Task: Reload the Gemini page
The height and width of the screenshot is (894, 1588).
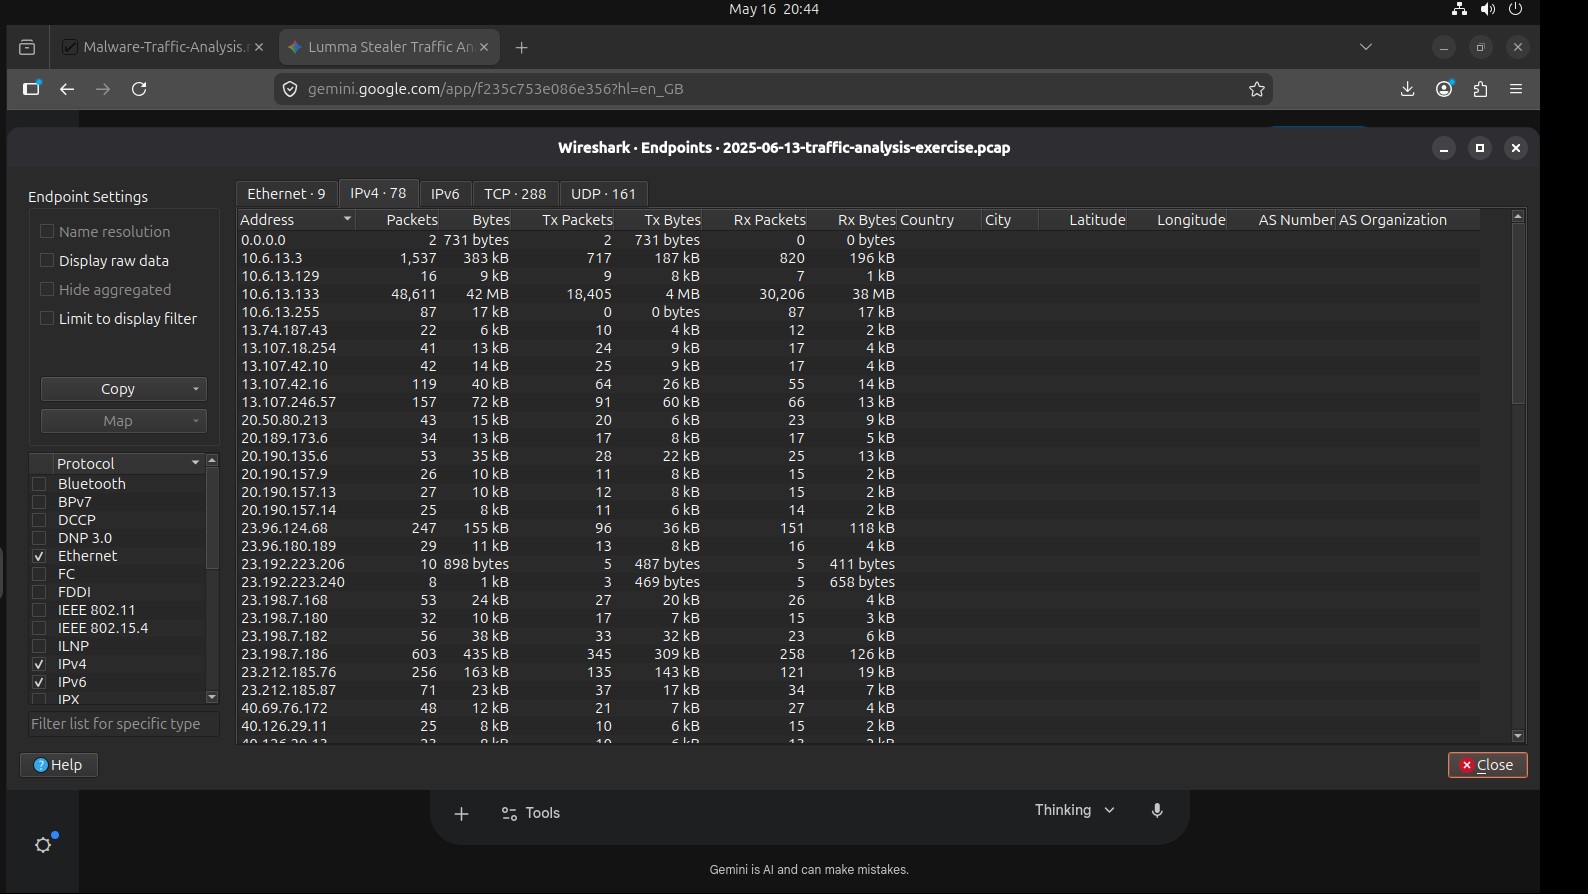Action: 139,89
